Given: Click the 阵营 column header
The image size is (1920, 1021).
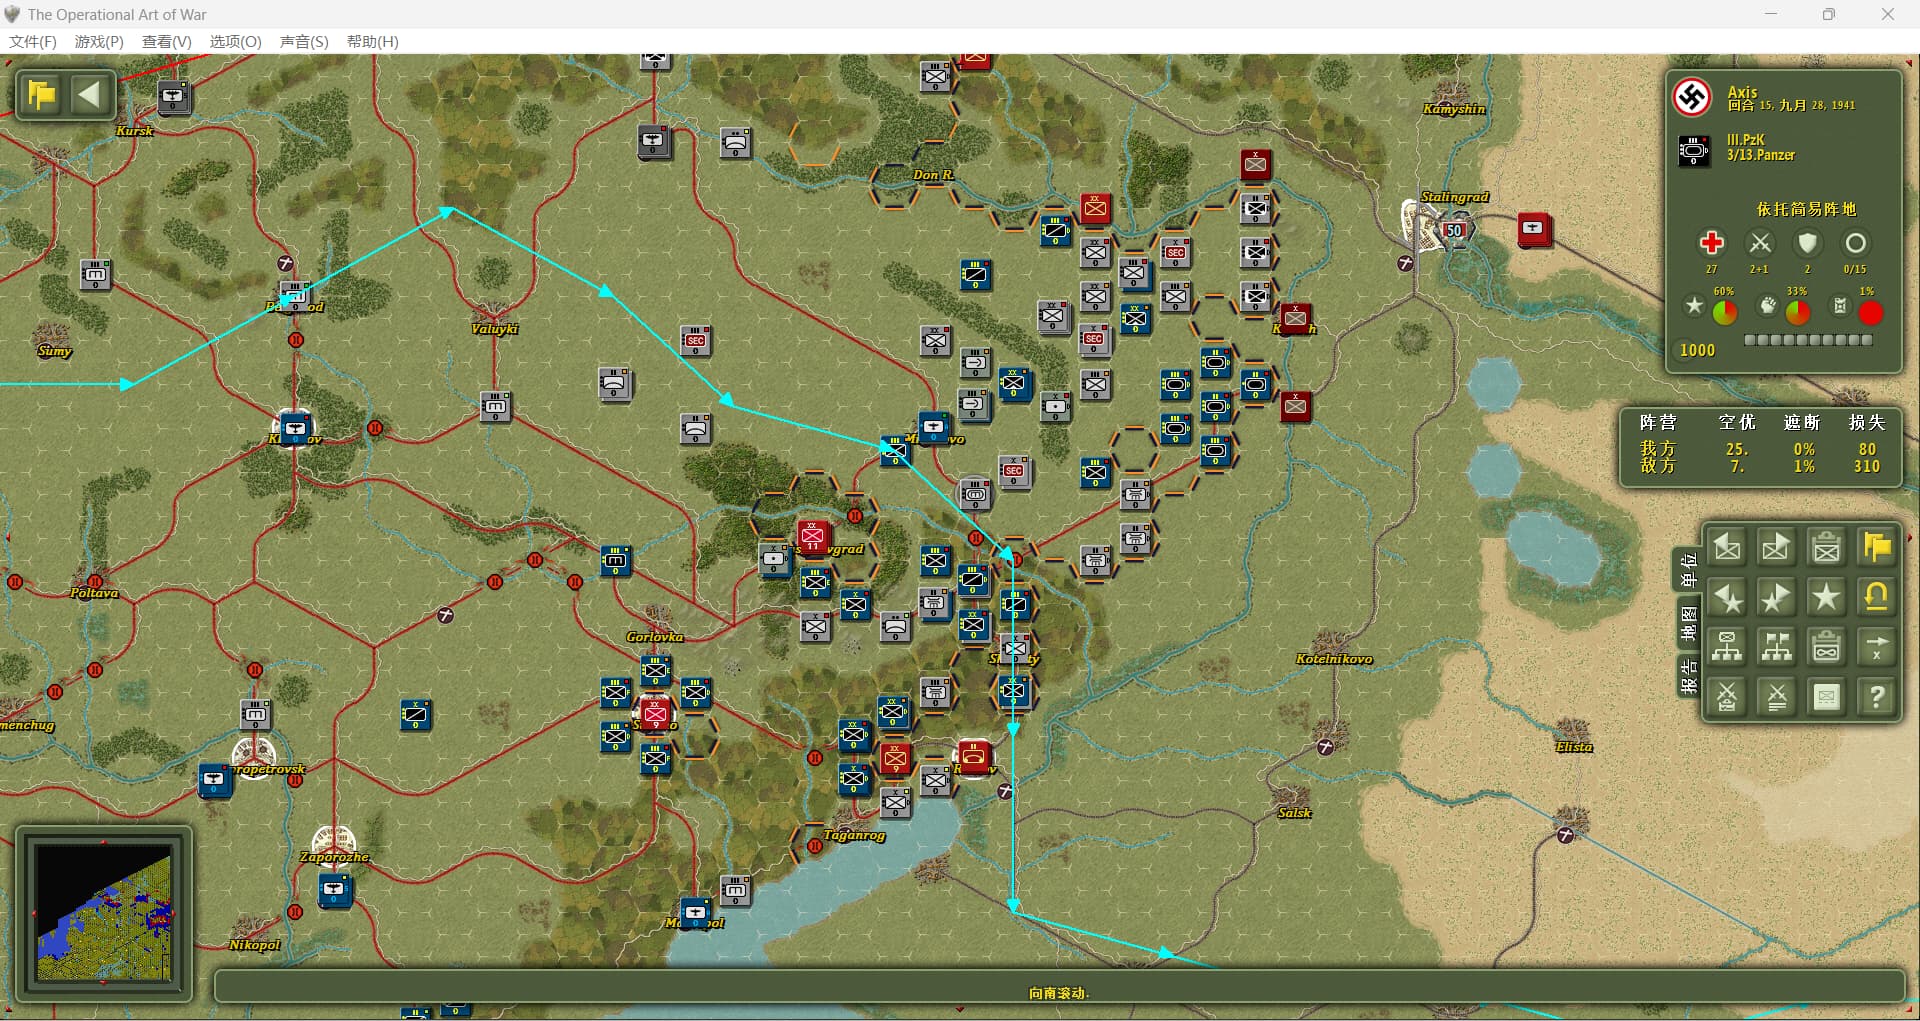Looking at the screenshot, I should (1658, 422).
